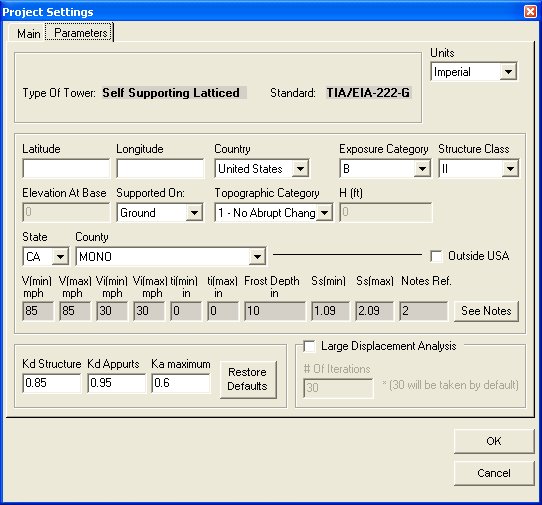Click the TIA/EIA-222-G standard text
The image size is (542, 505).
(x=368, y=93)
